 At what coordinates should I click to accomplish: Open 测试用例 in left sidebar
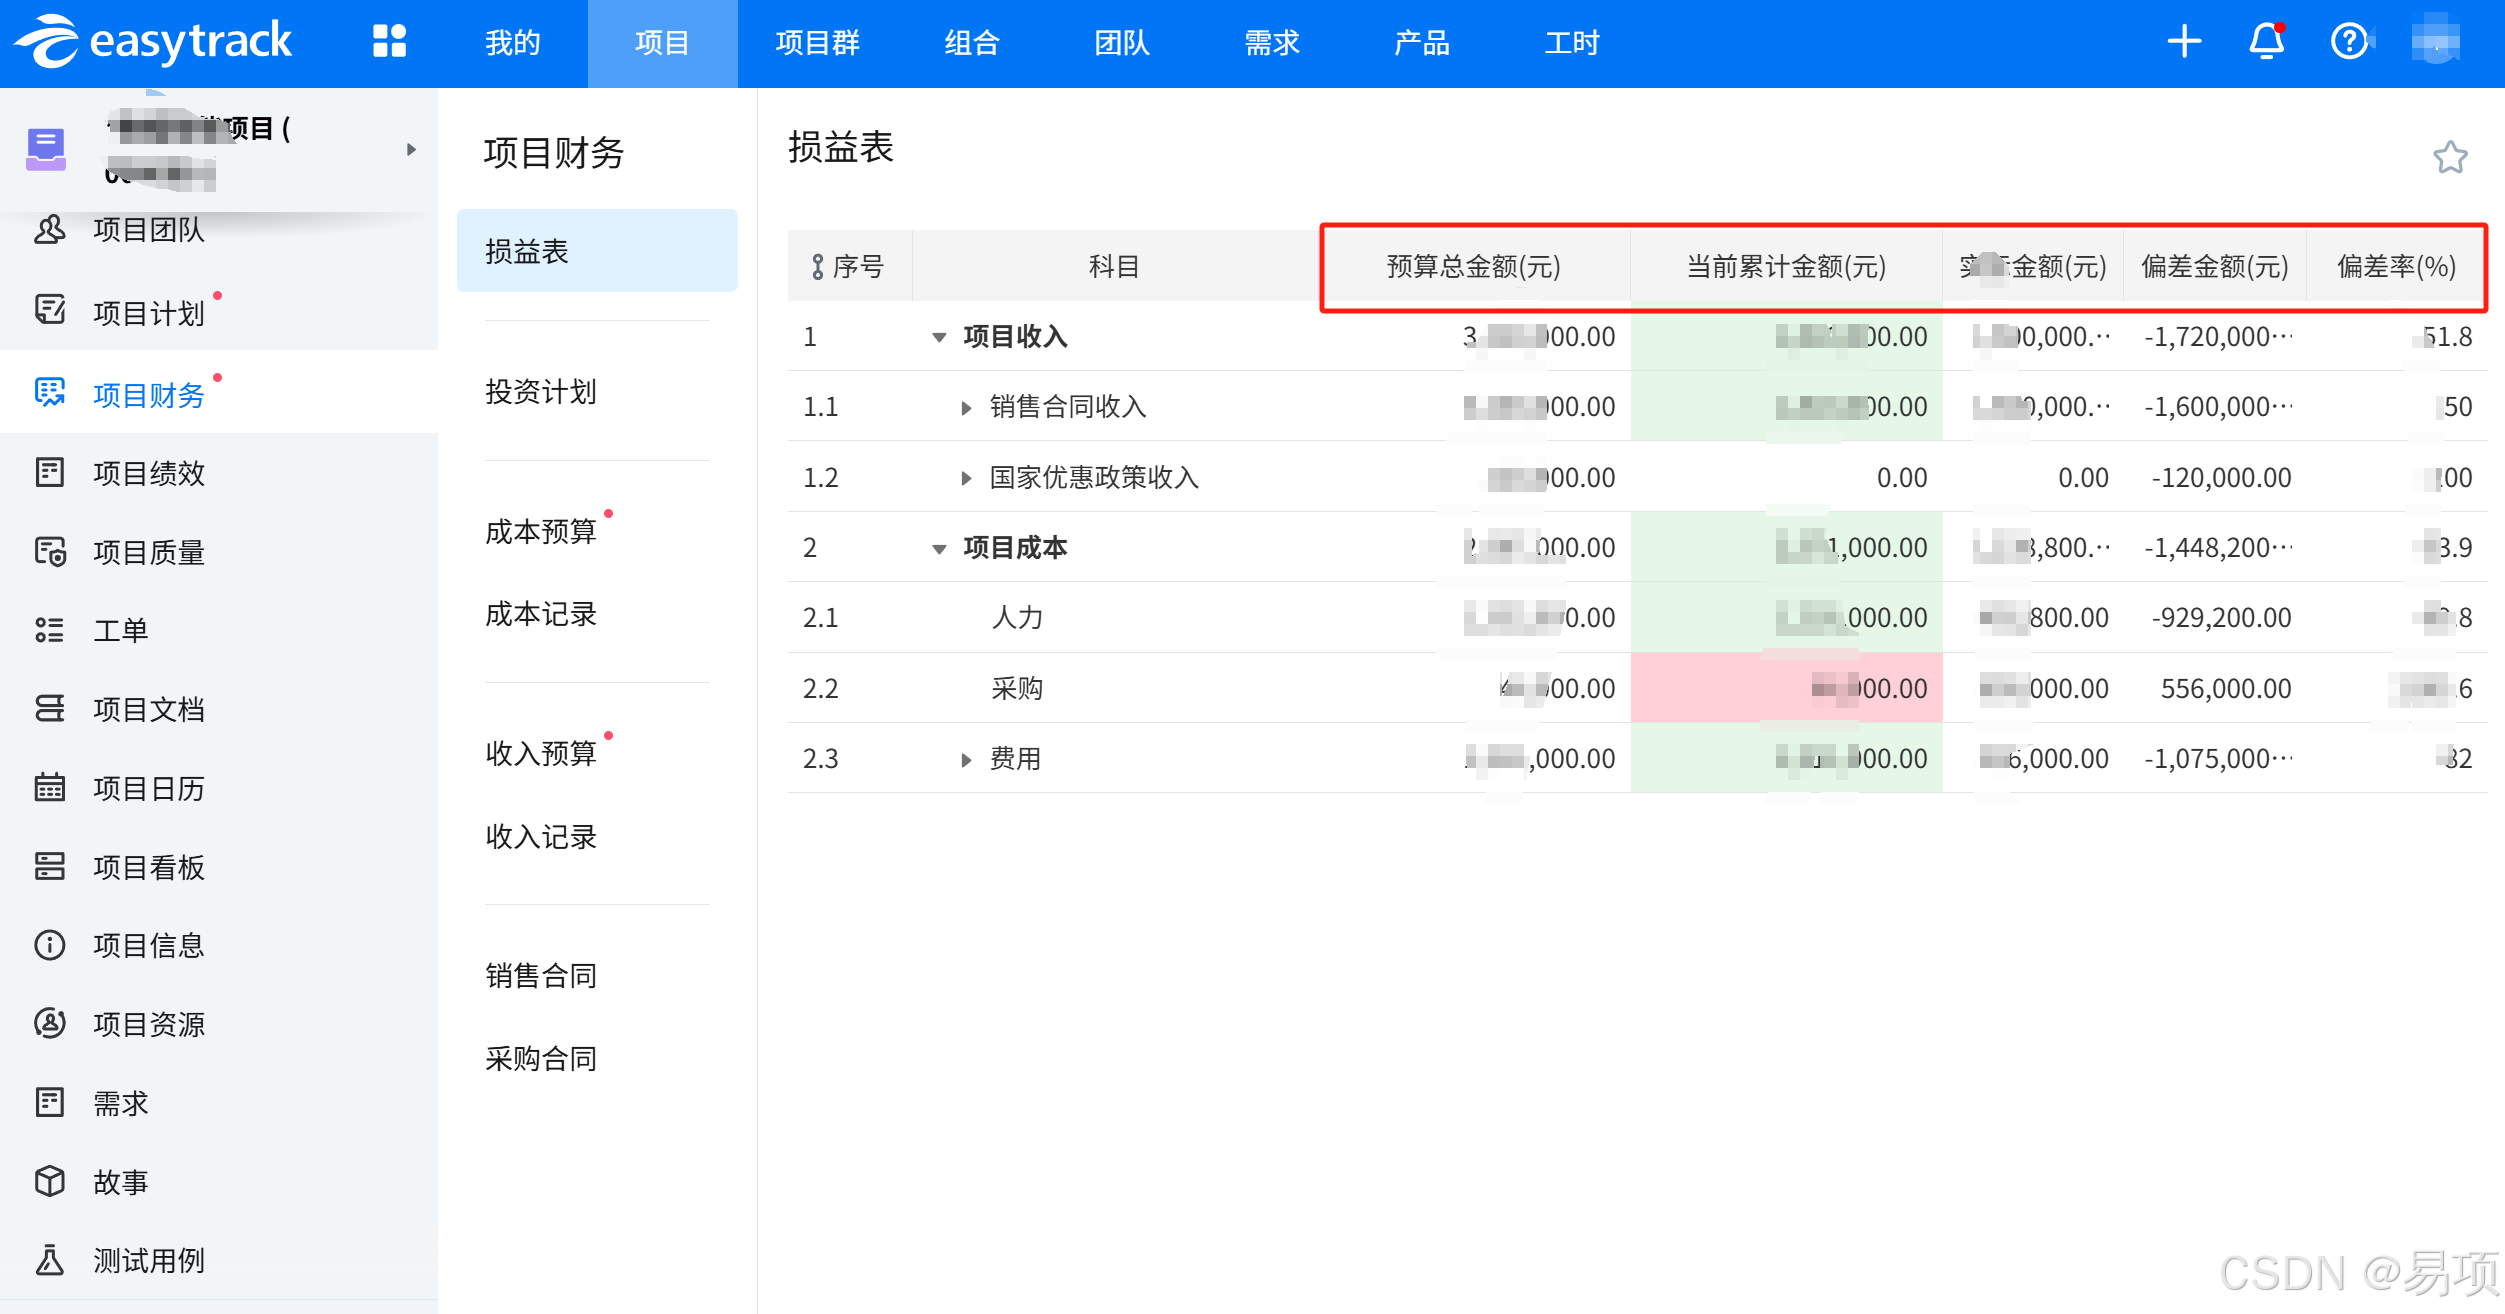tap(148, 1261)
